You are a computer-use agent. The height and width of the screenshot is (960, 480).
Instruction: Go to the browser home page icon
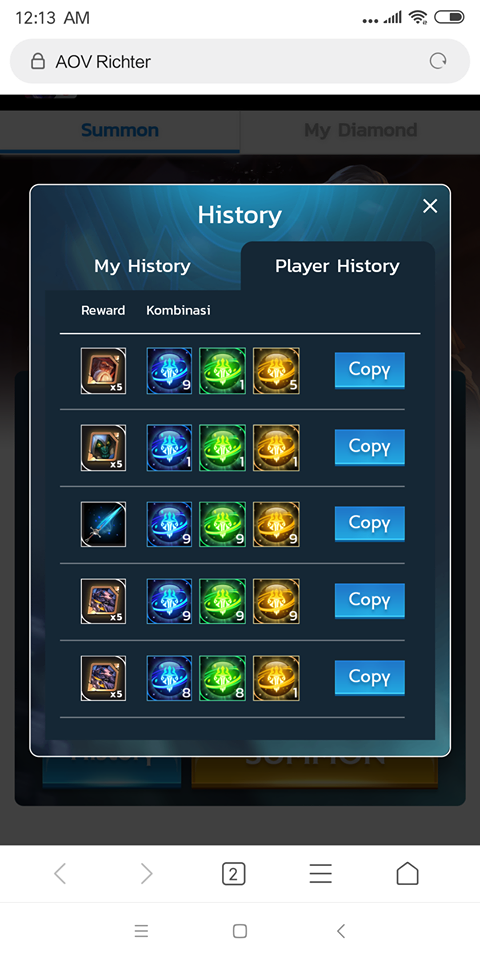point(407,874)
